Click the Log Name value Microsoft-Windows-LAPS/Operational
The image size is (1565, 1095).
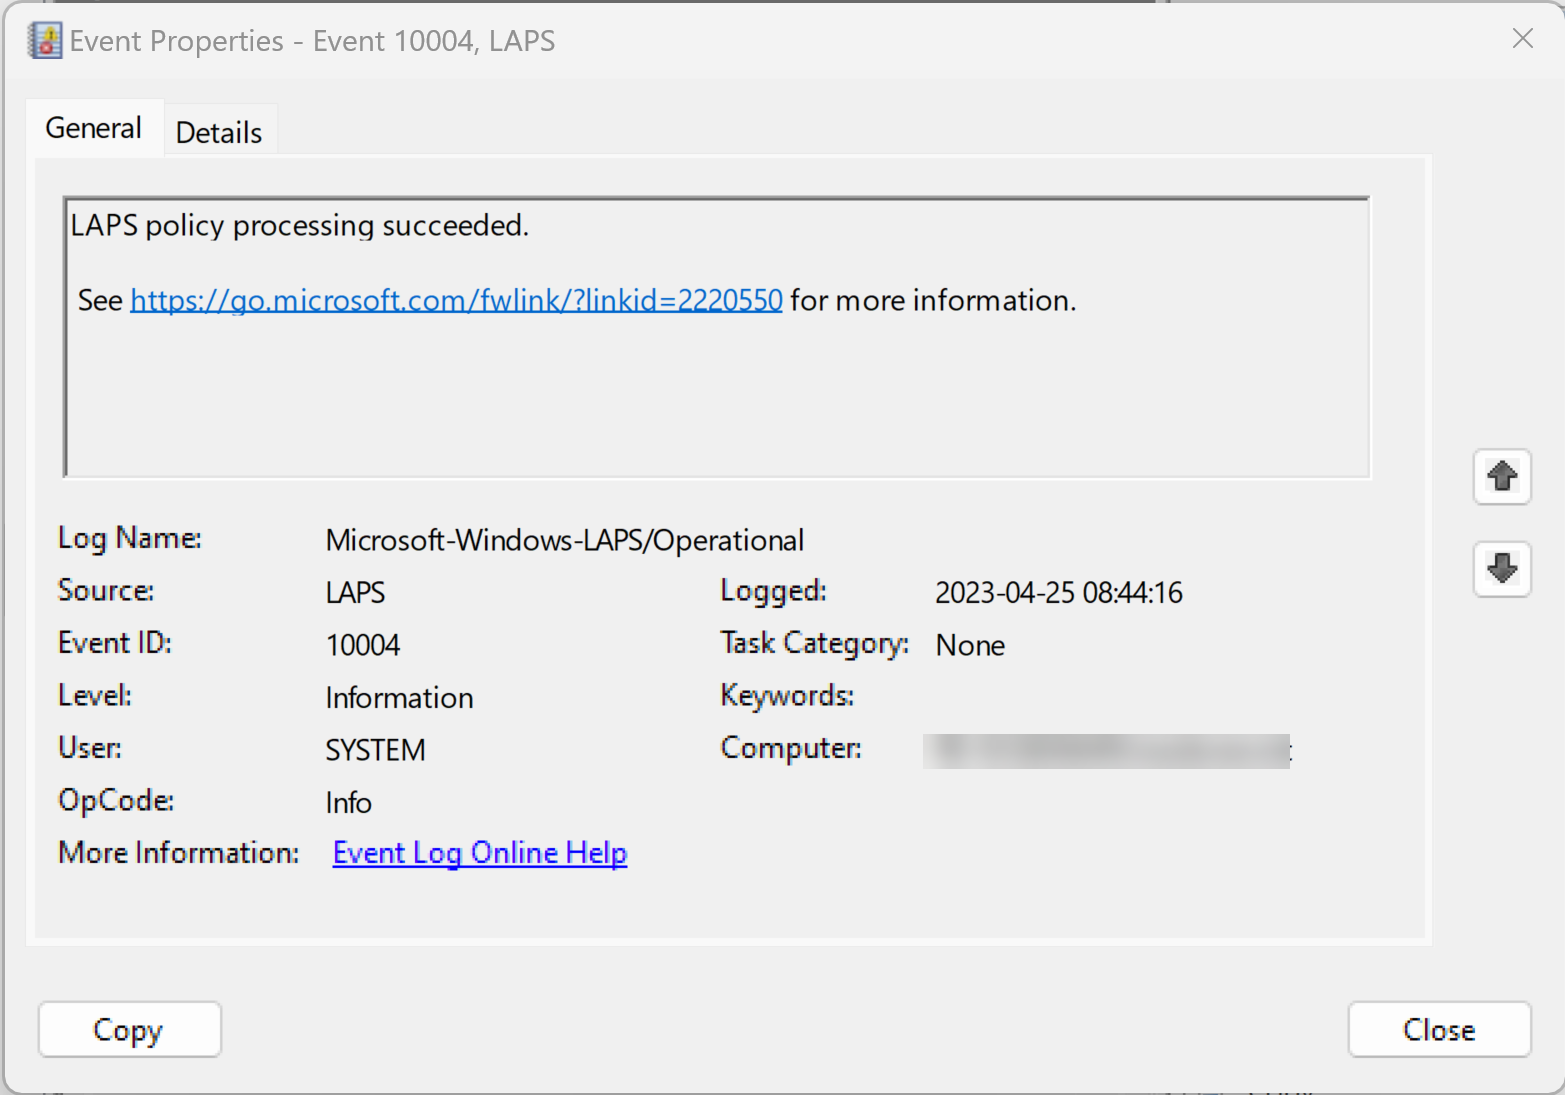(x=564, y=540)
